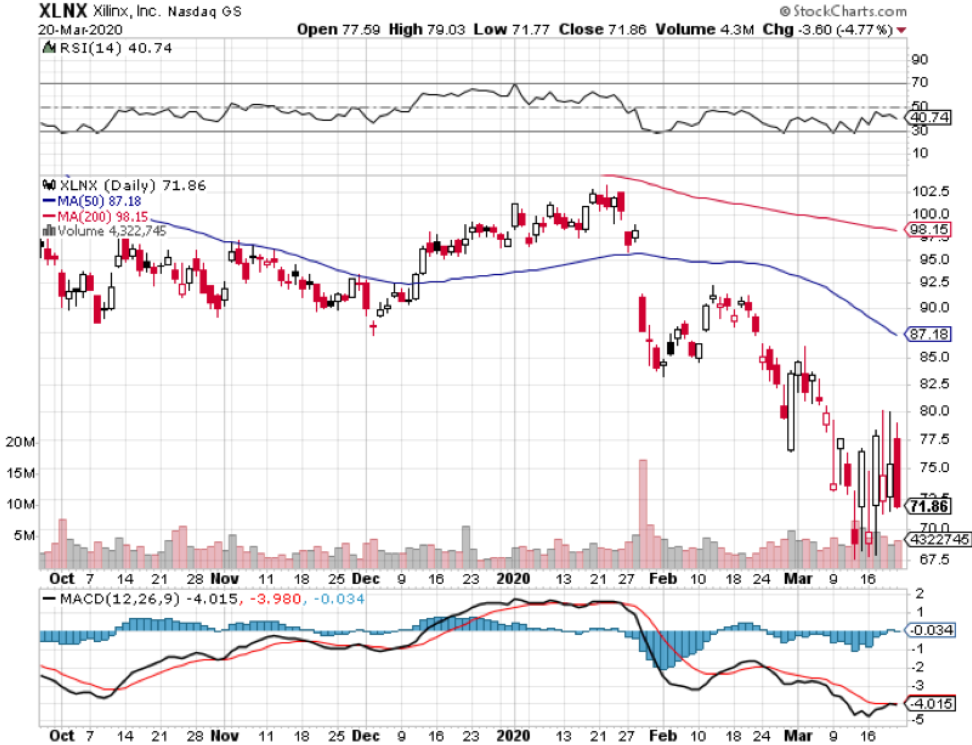Click the 'Chg -3.60 (-4.77%)' value
The width and height of the screenshot is (972, 745).
[828, 29]
